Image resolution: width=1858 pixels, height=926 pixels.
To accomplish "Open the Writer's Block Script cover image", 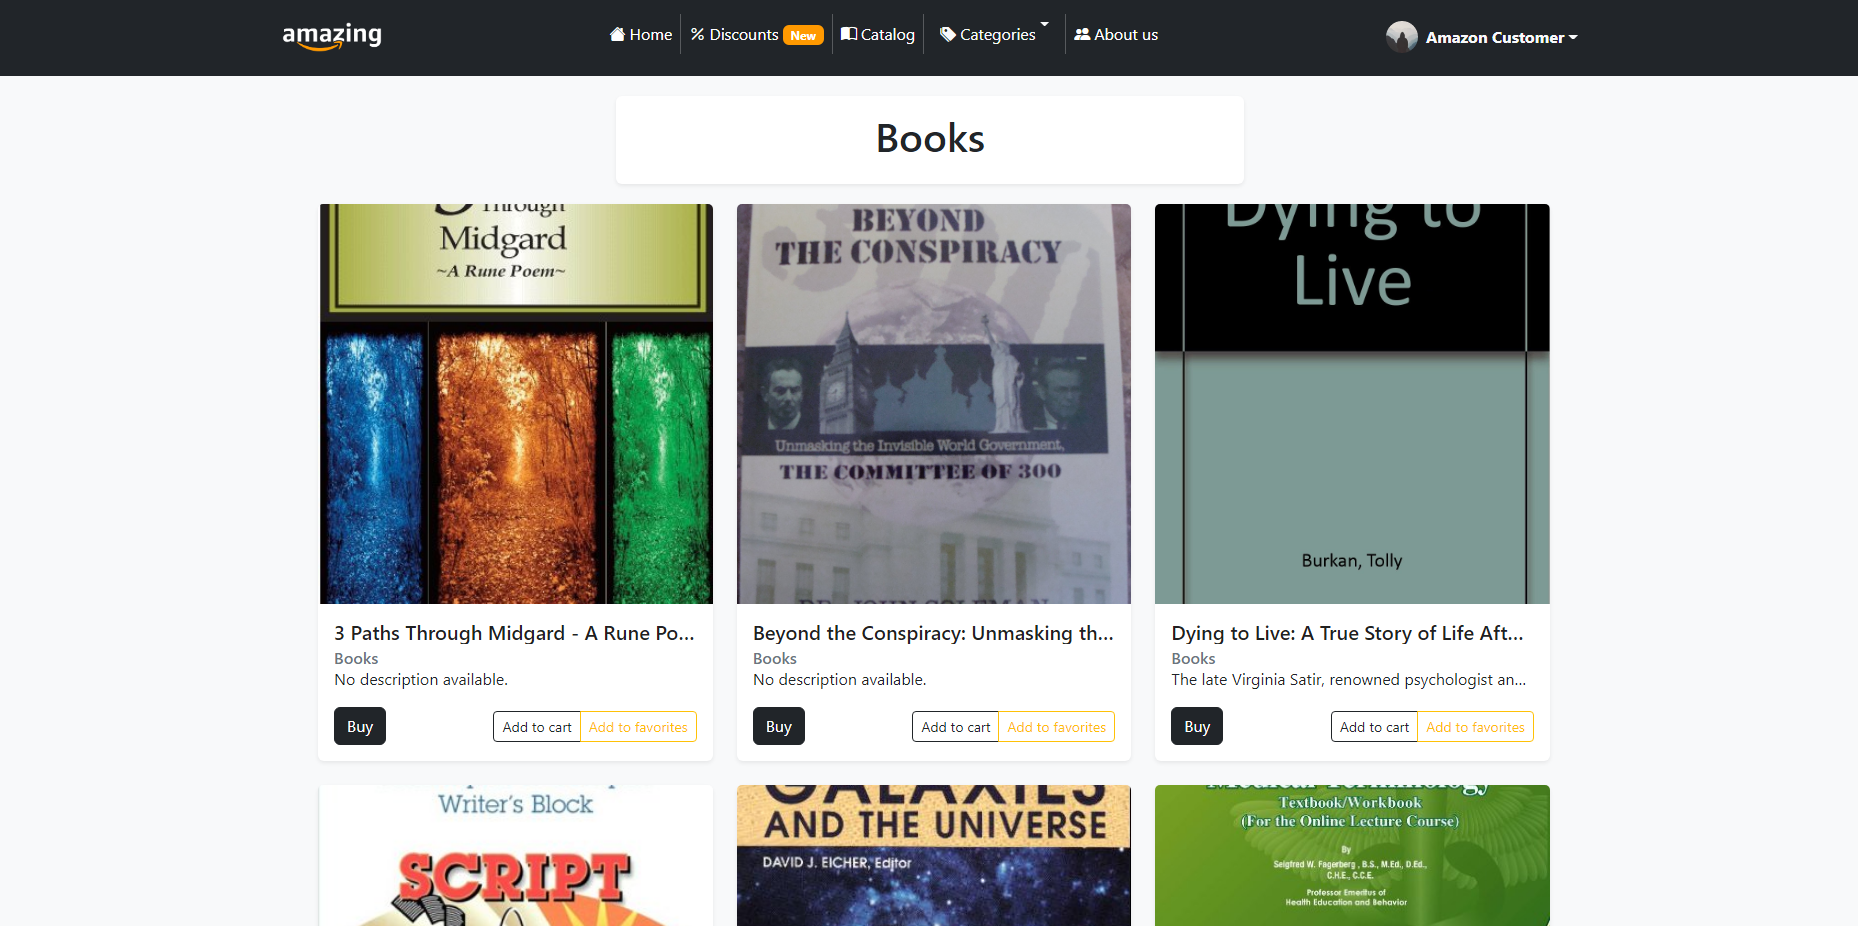I will [516, 855].
